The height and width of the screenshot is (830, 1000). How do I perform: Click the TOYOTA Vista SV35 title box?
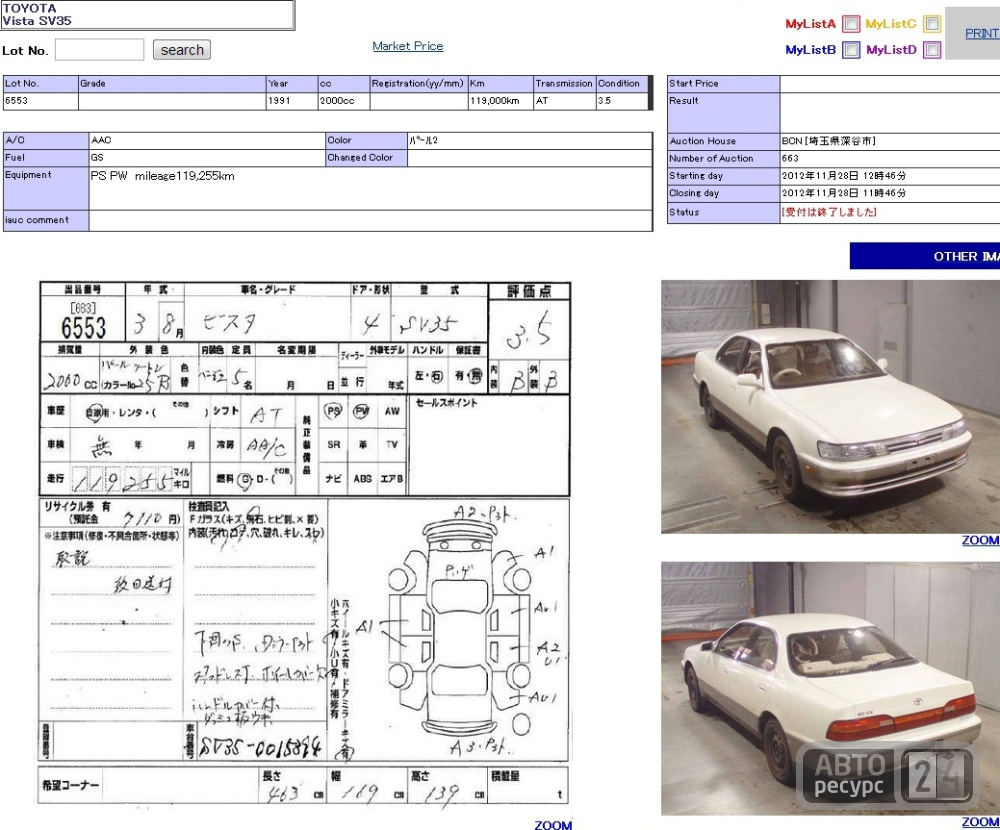click(x=147, y=15)
